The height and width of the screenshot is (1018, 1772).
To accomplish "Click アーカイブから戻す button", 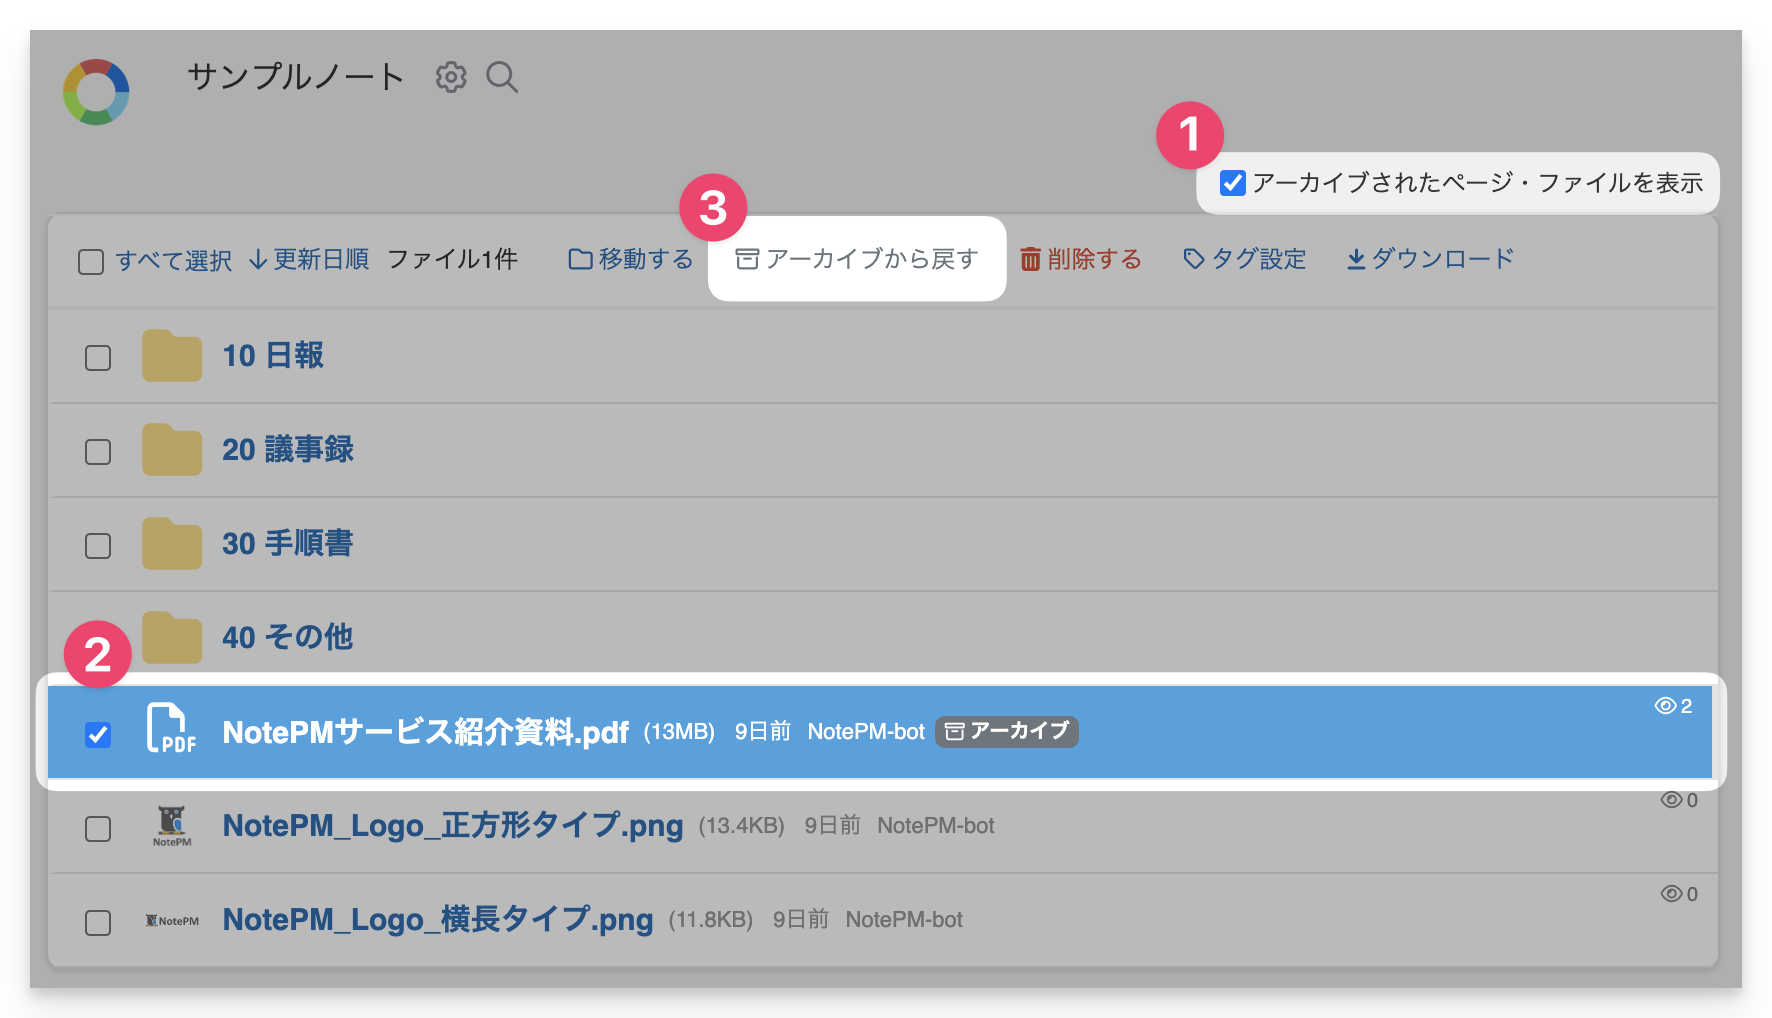I will [857, 260].
